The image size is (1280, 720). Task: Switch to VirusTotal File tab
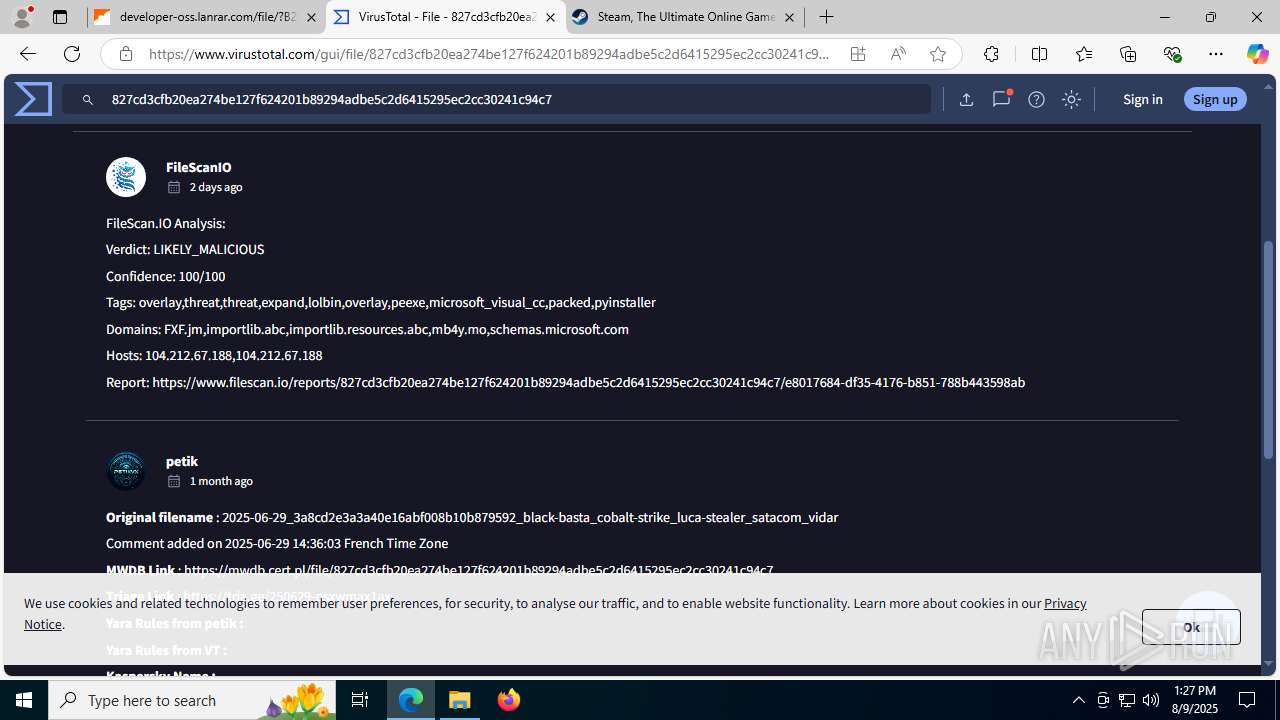[x=445, y=17]
